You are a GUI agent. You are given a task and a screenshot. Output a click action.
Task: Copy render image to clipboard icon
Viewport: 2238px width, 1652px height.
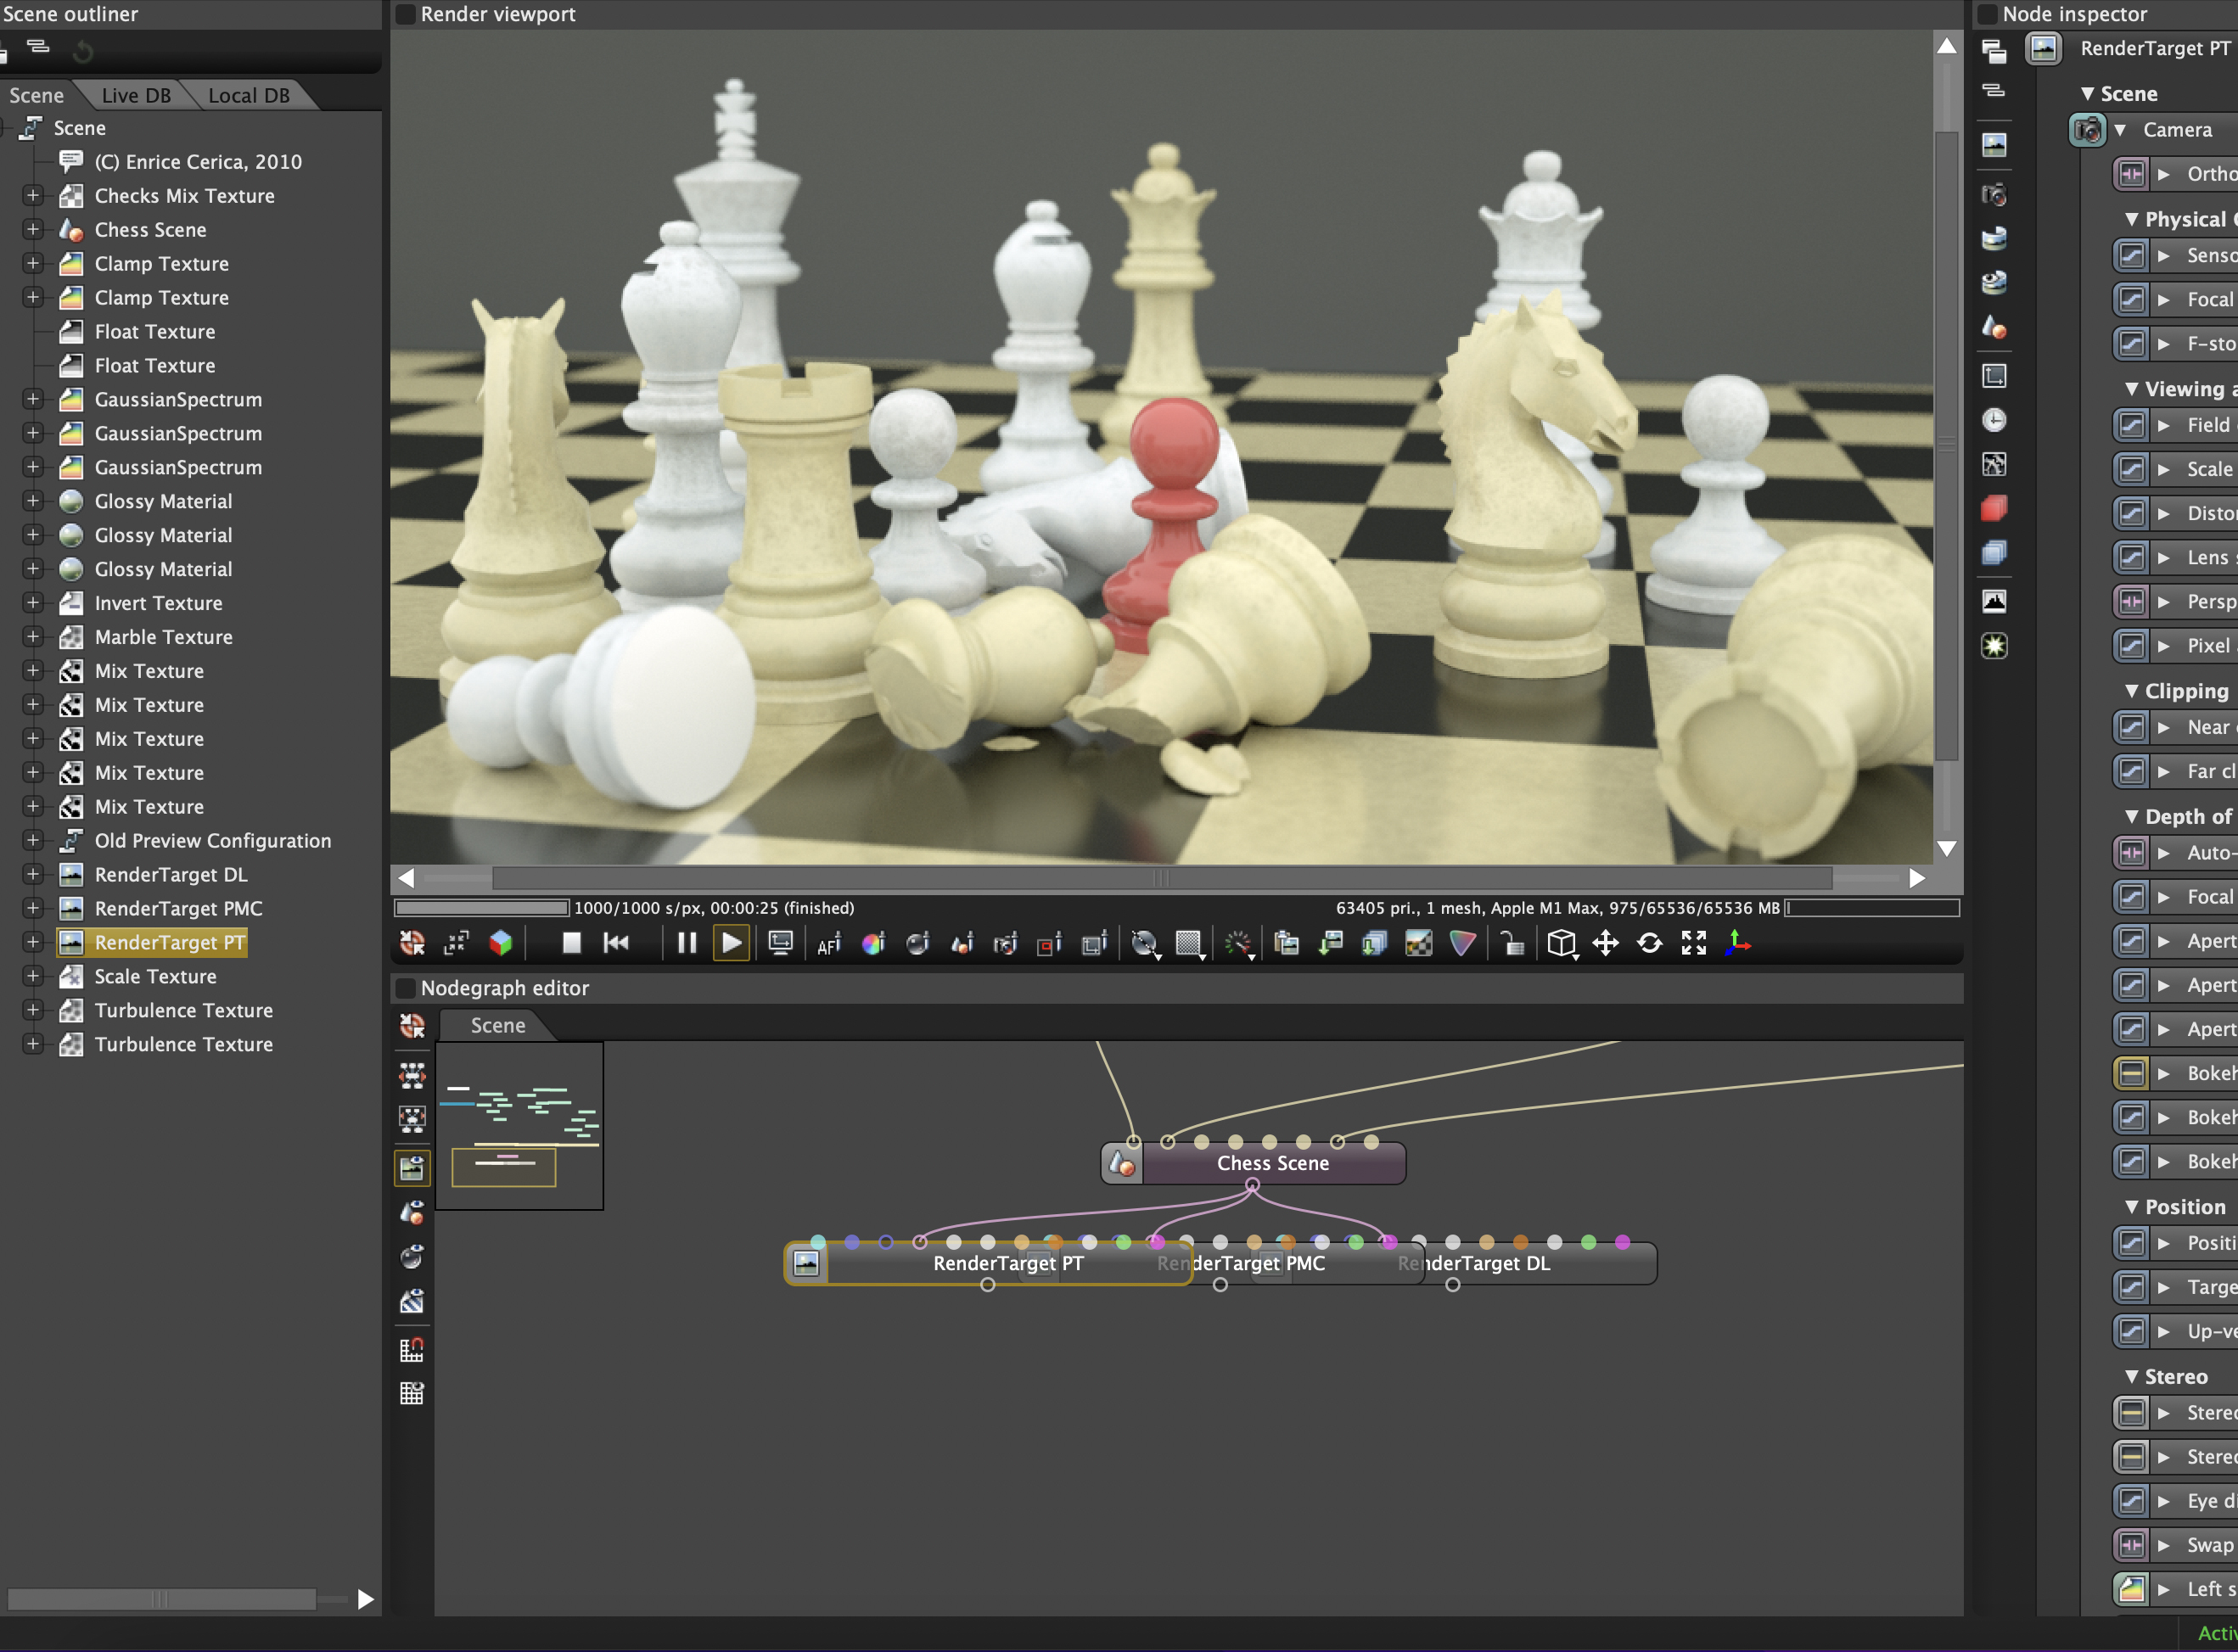tap(1286, 943)
